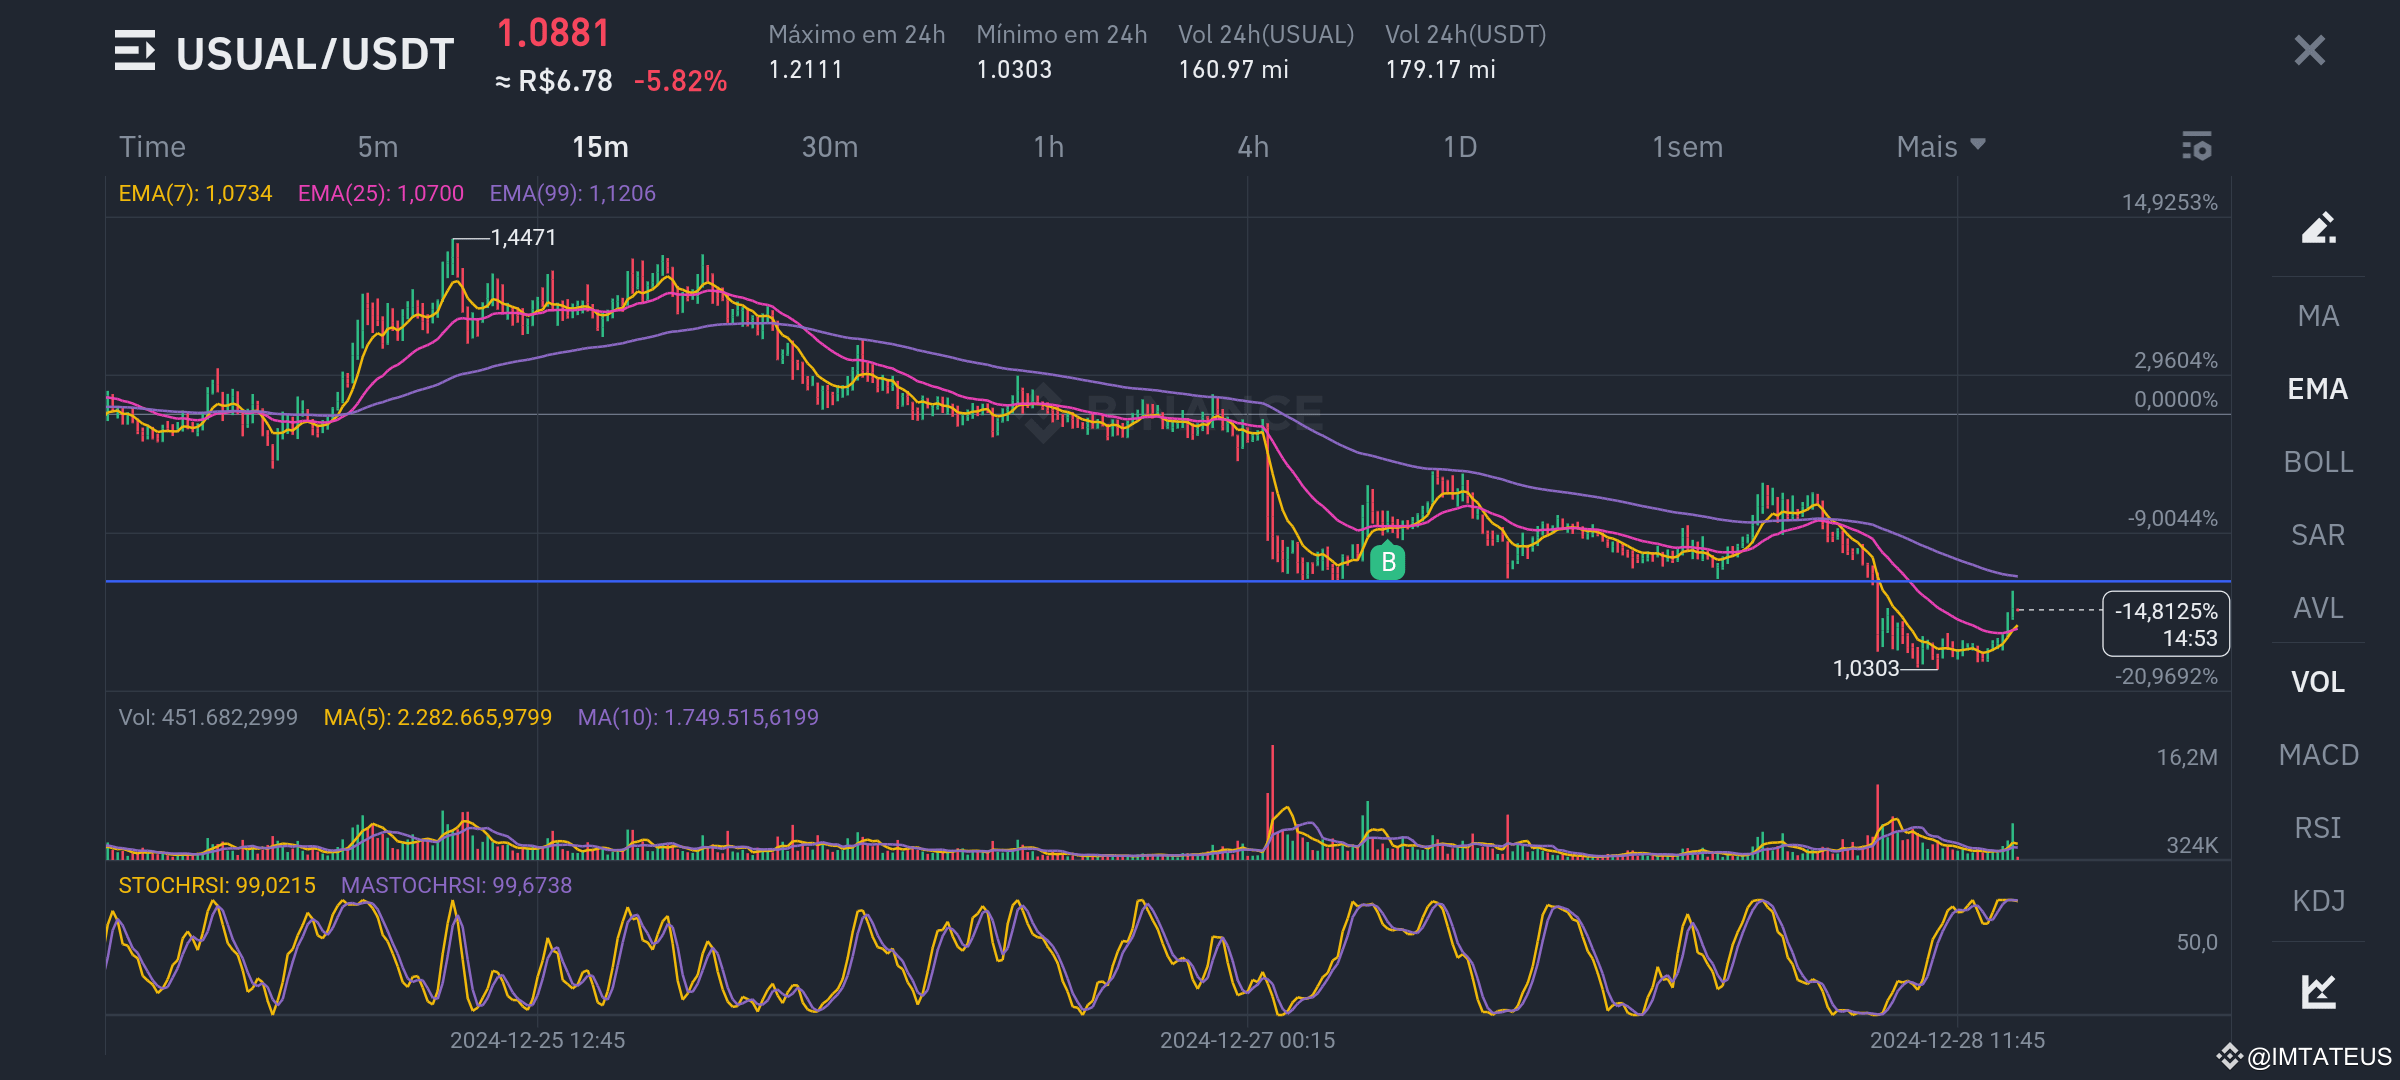Click the last price 1.0881

click(x=553, y=33)
